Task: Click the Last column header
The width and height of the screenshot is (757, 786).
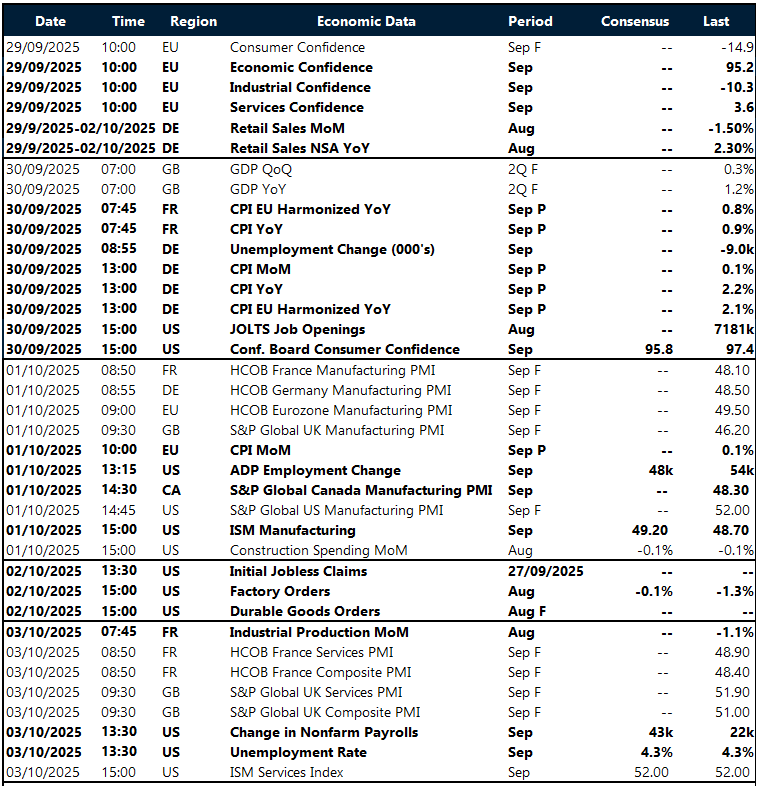Action: click(x=716, y=21)
